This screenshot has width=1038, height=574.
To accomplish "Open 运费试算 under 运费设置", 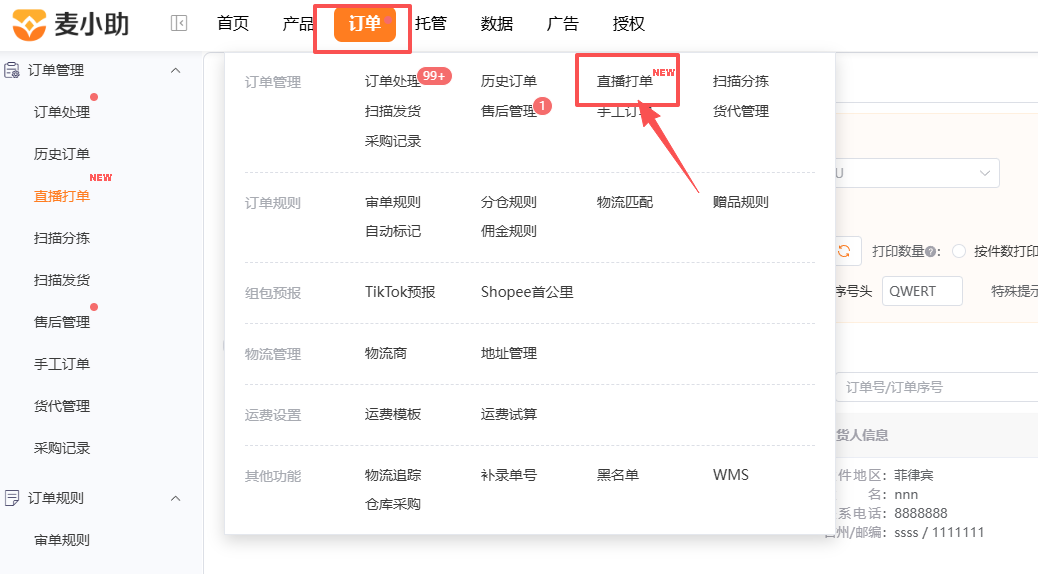I will pyautogui.click(x=508, y=414).
